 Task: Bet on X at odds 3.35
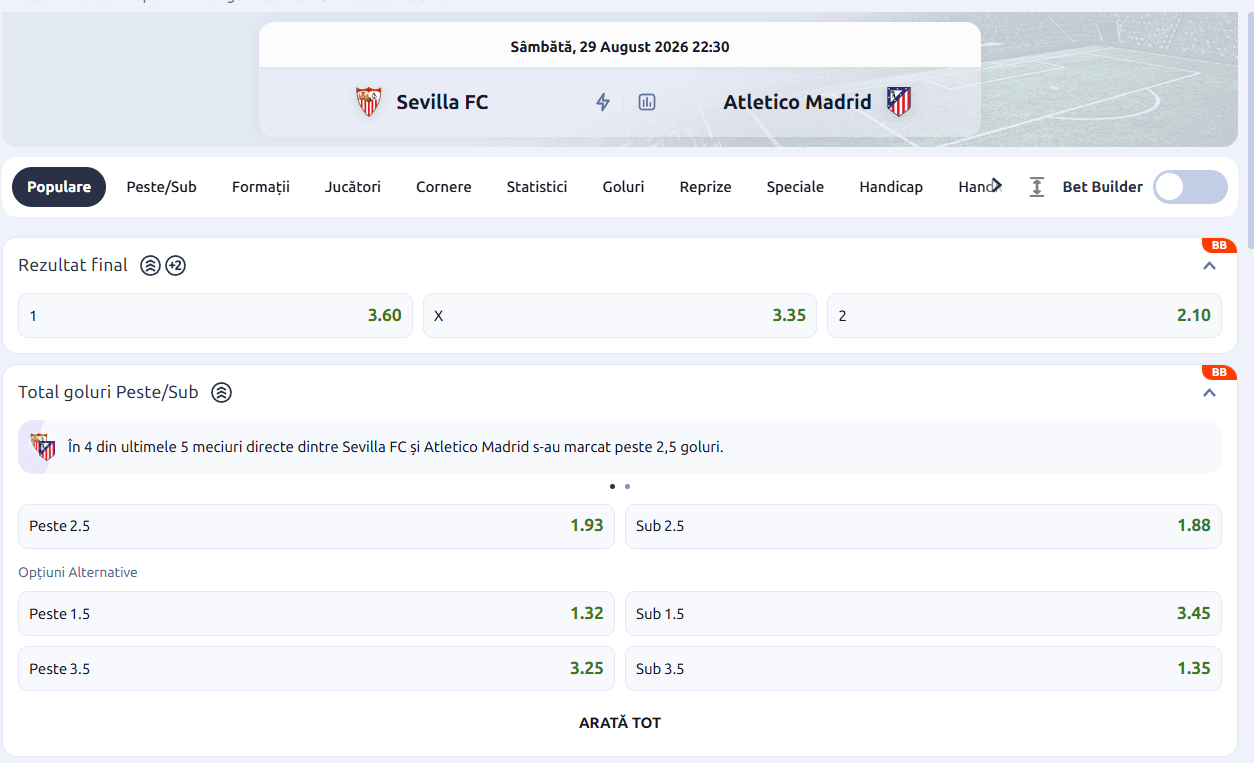tap(620, 316)
